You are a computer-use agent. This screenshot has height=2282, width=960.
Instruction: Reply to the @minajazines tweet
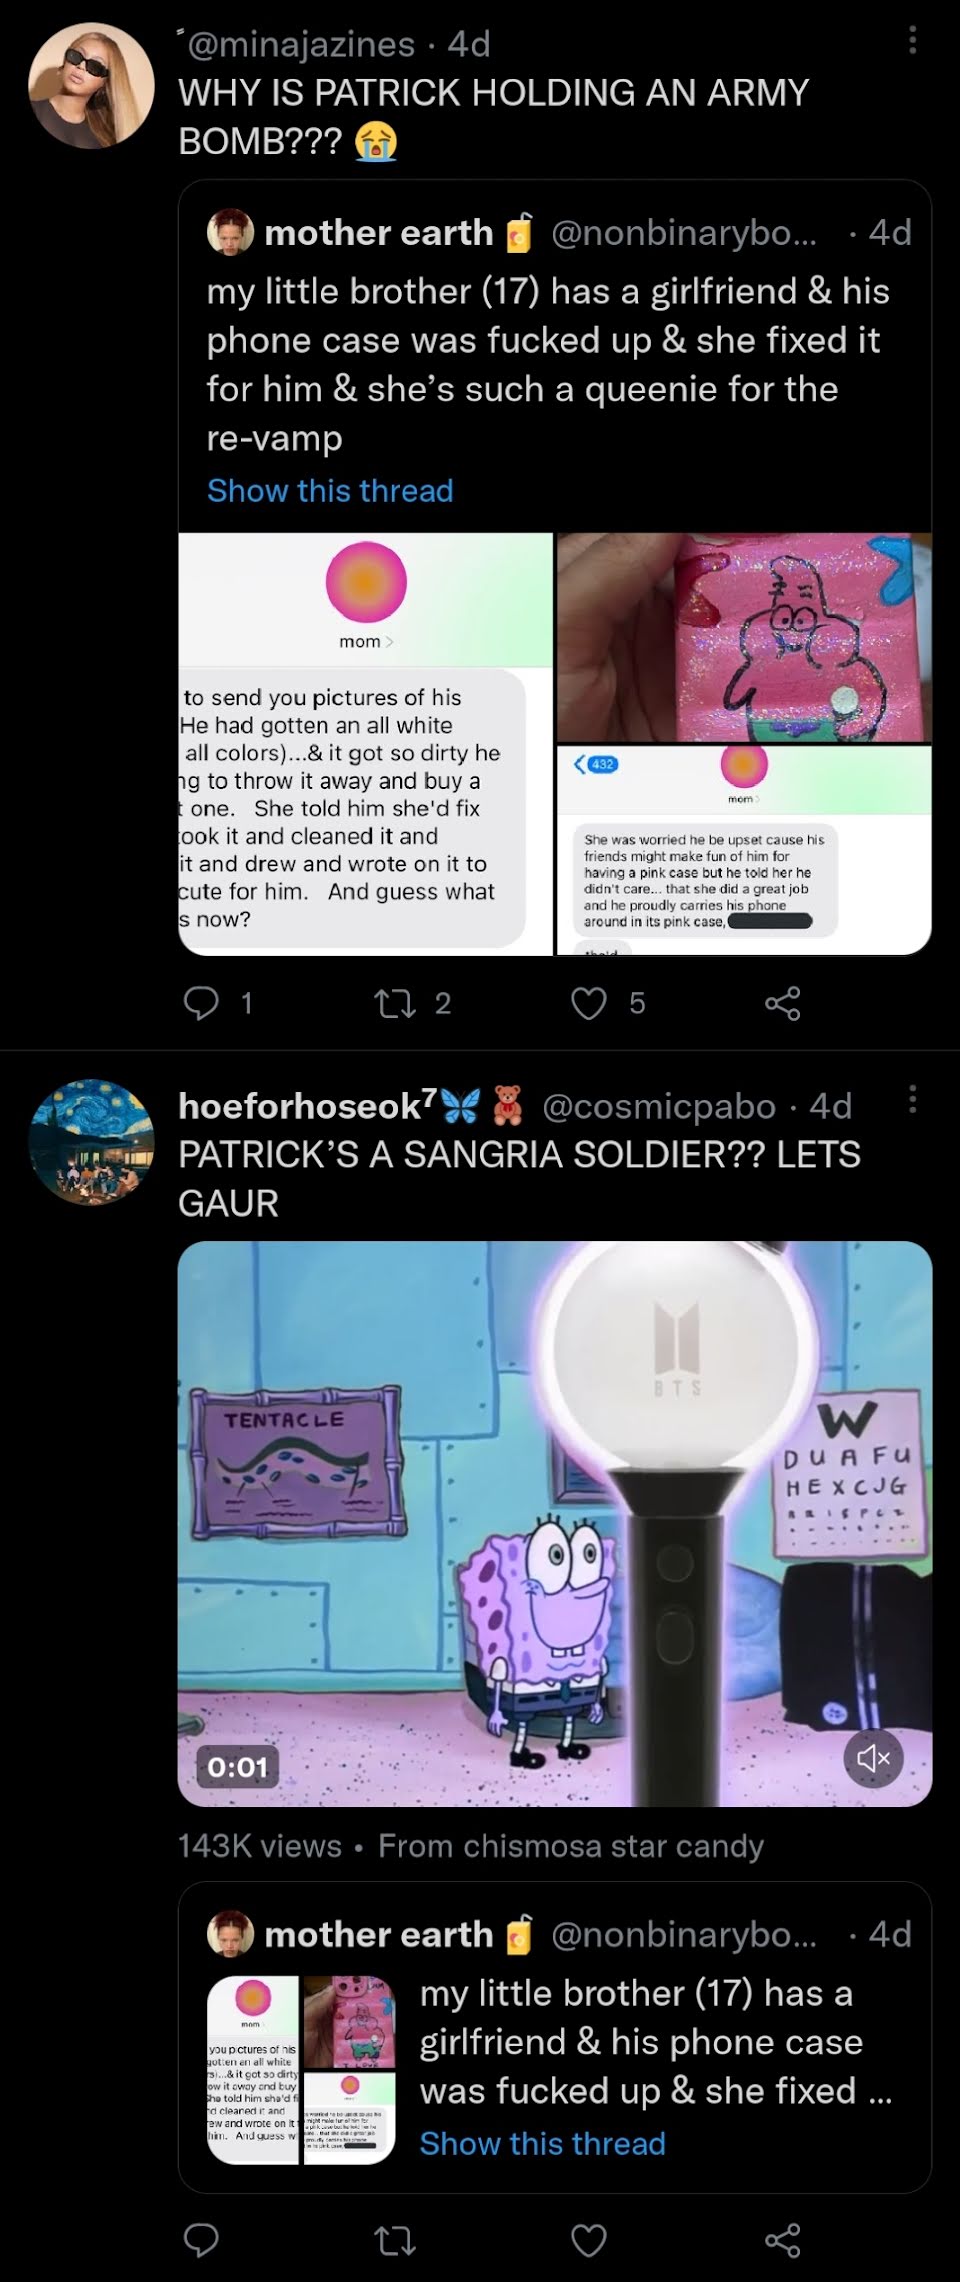(x=201, y=1003)
